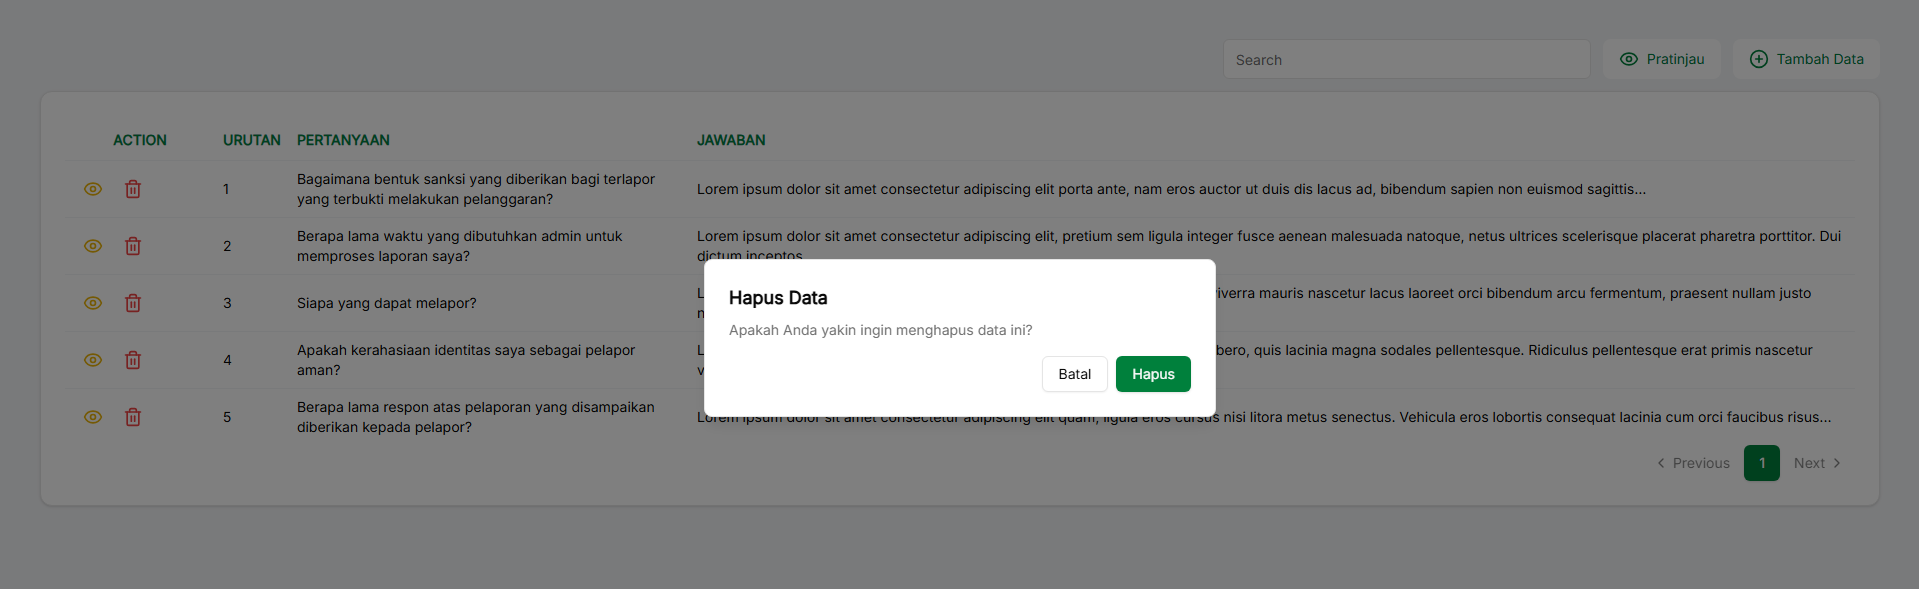Click the trash icon for row 2

click(133, 246)
